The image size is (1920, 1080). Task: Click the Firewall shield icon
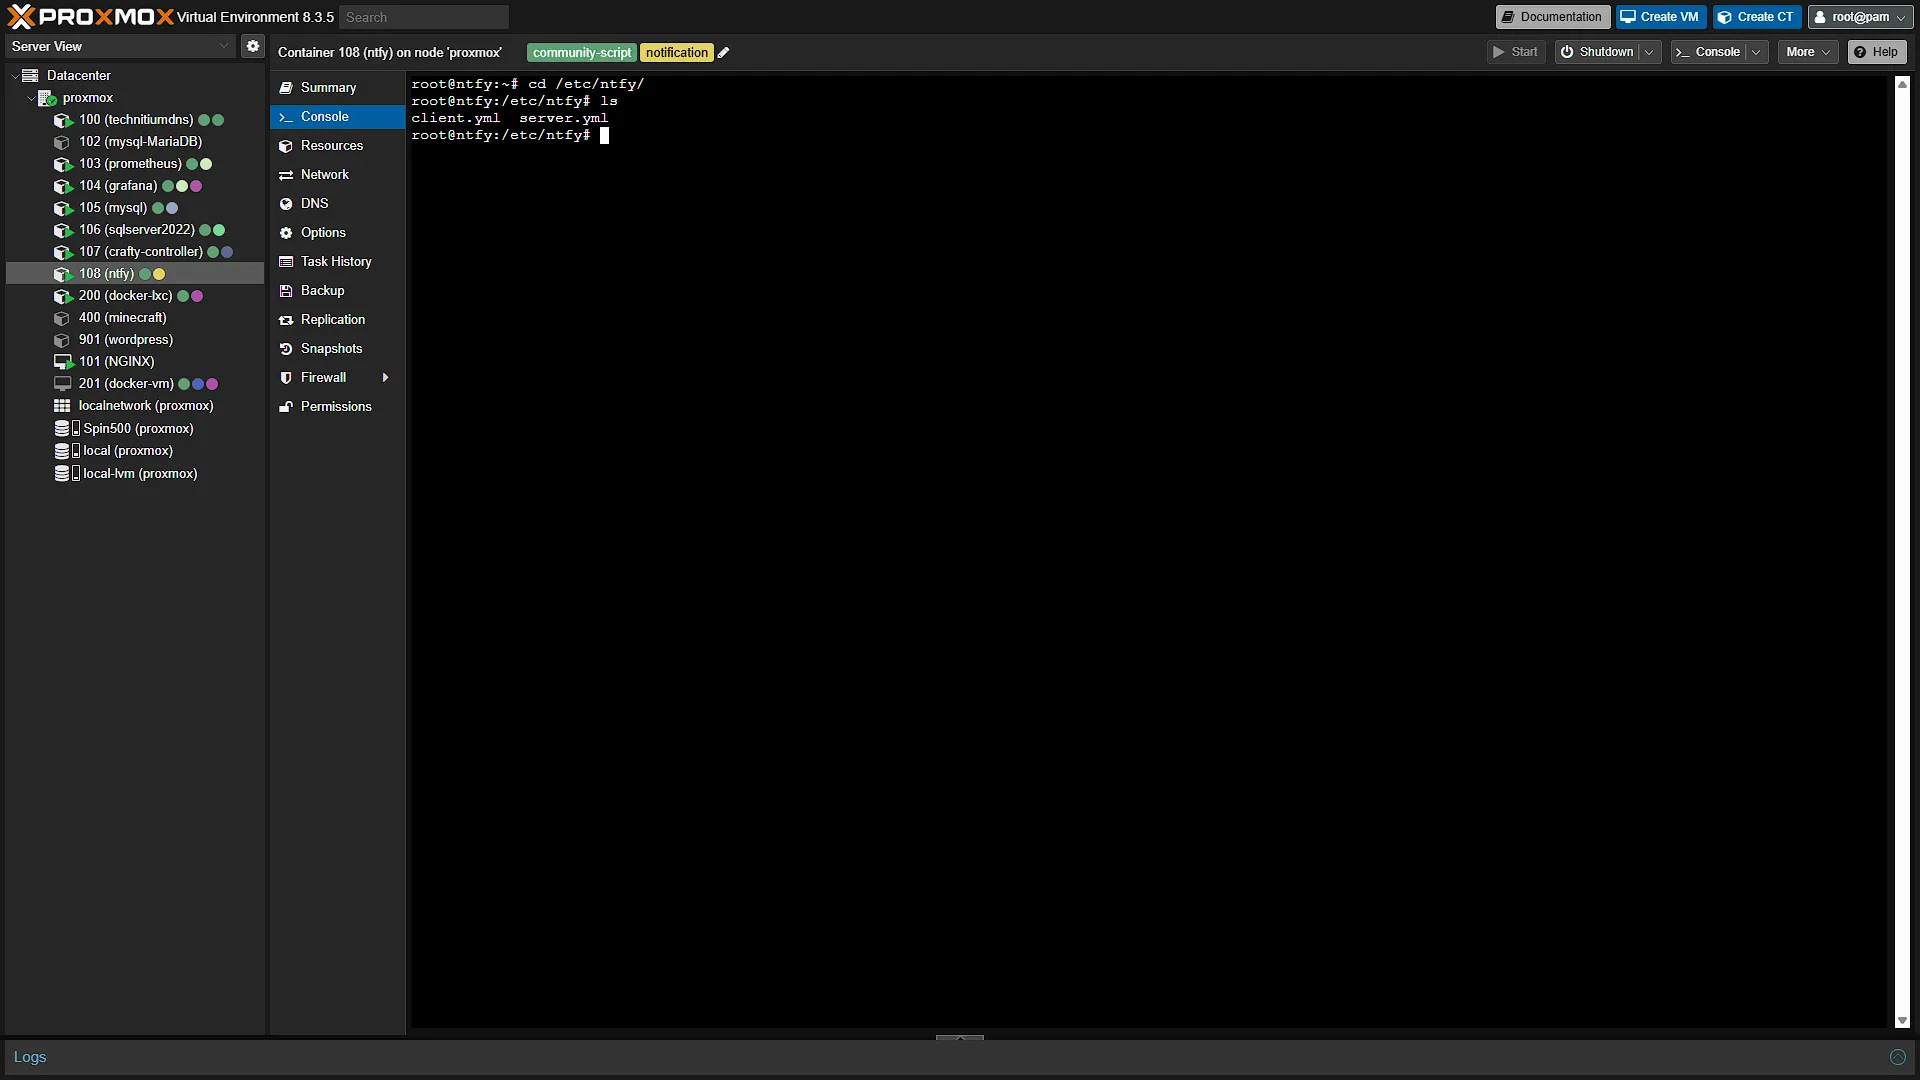[286, 378]
